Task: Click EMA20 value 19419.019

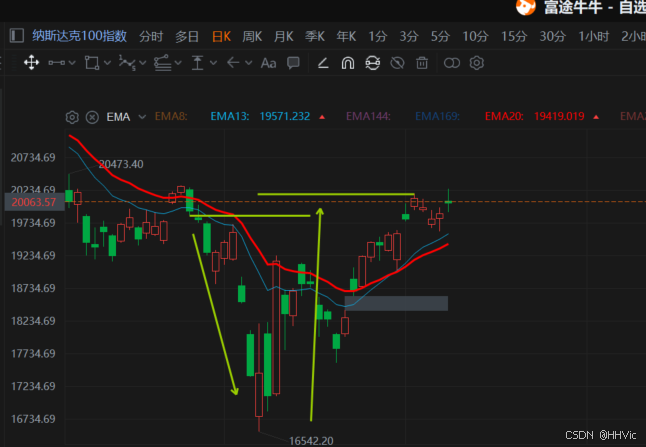Action: [559, 117]
